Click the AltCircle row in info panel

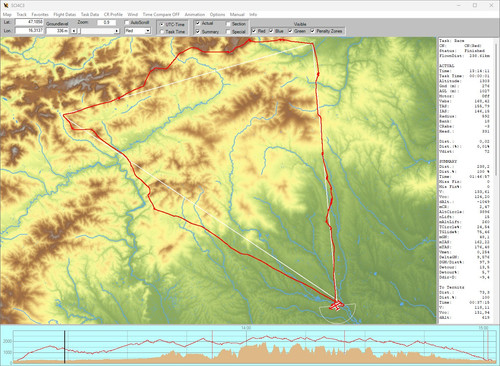point(465,212)
